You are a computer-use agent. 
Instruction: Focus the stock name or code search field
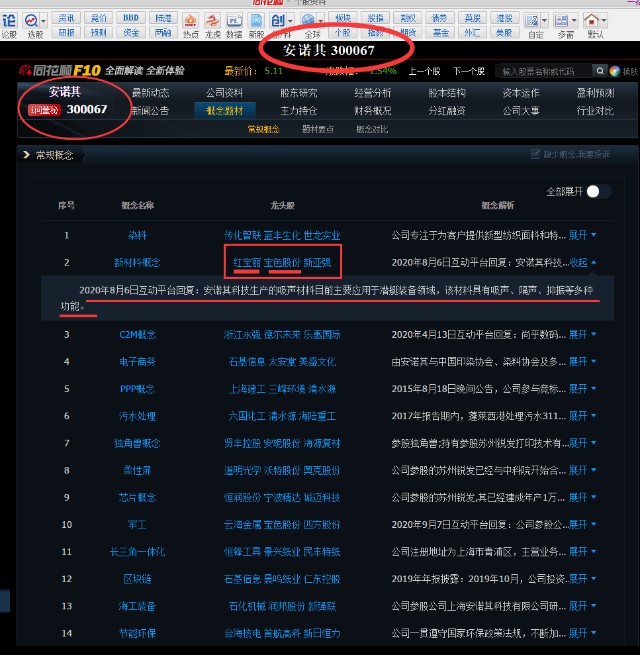click(x=544, y=71)
